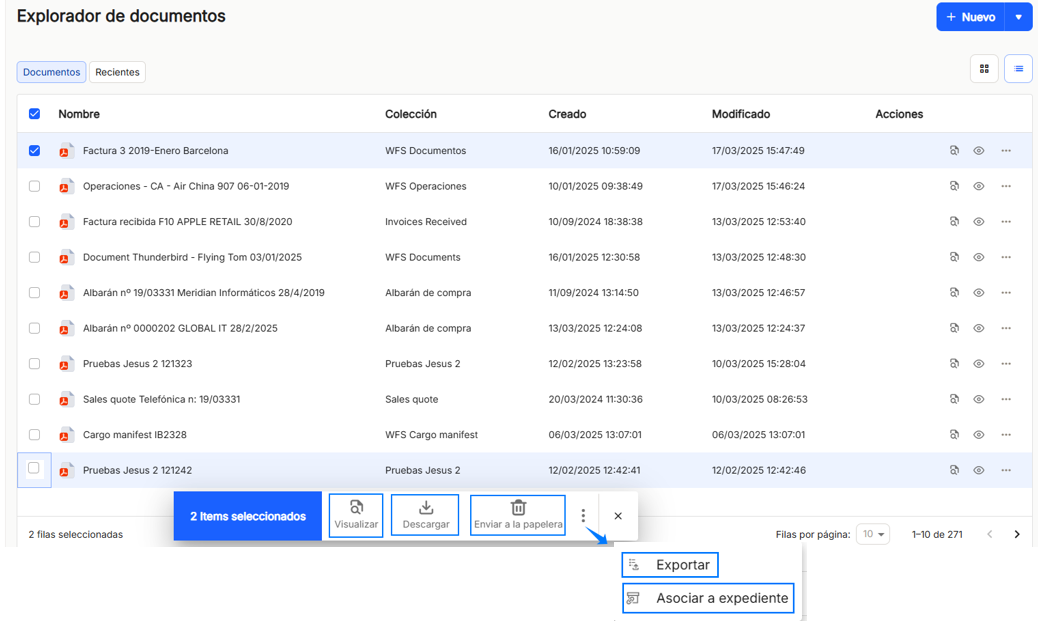Screen dimensions: 1045x621
Task: Open more actions for Factura recibida F10 row
Action: point(1006,221)
